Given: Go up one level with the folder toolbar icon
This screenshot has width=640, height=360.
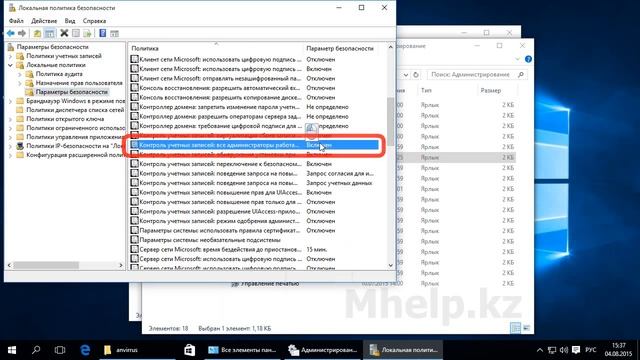Looking at the screenshot, I should pos(37,33).
